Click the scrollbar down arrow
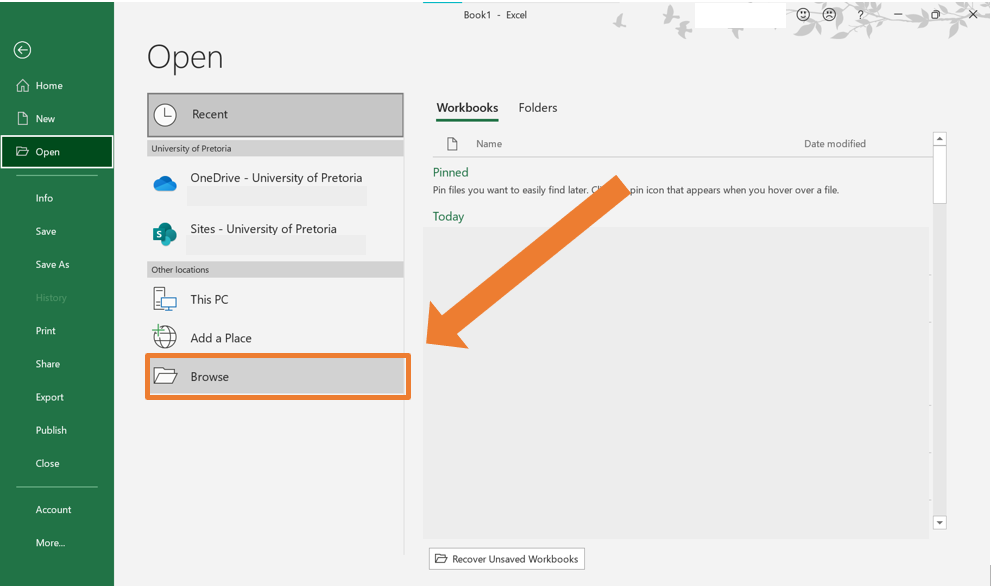994x586 pixels. point(939,523)
